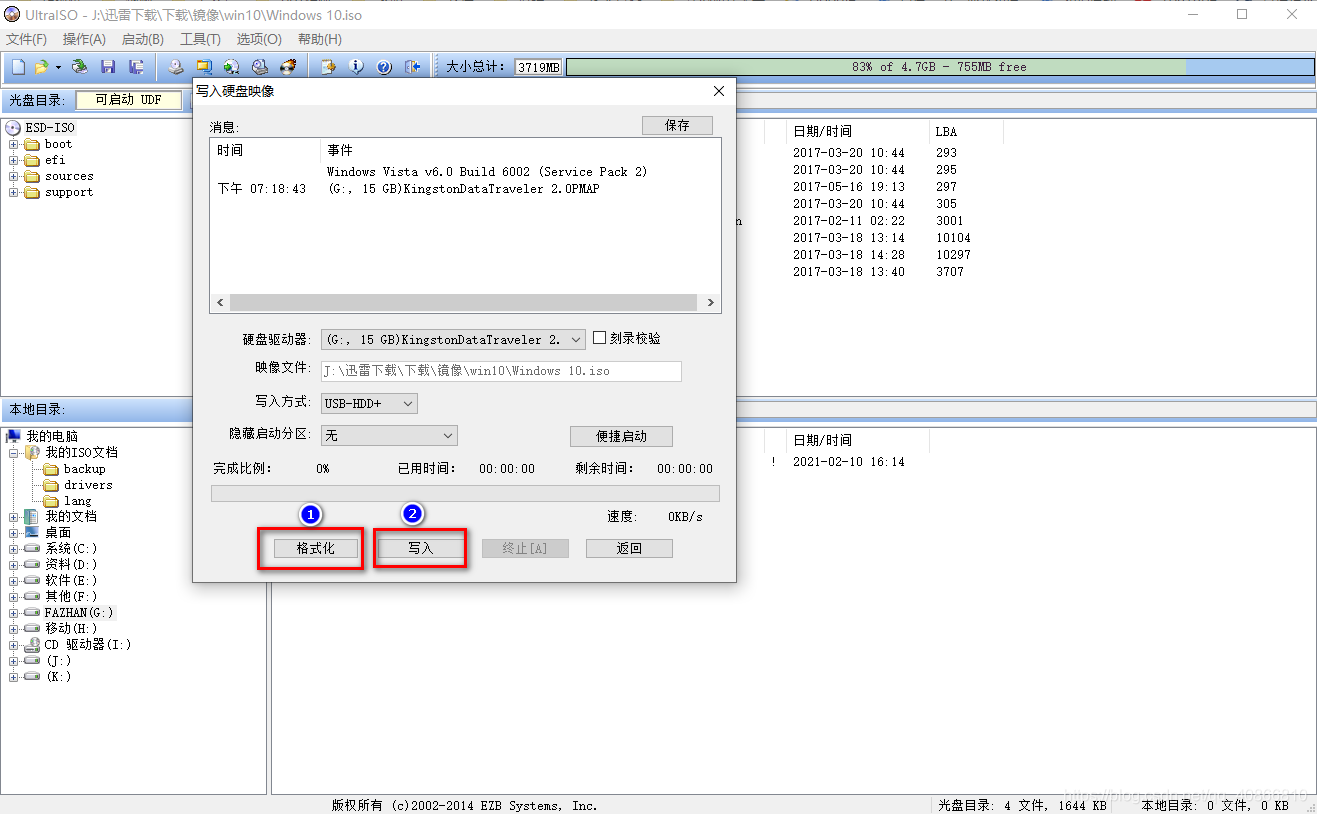Expand the efi folder in image tree
The width and height of the screenshot is (1317, 814).
click(14, 160)
